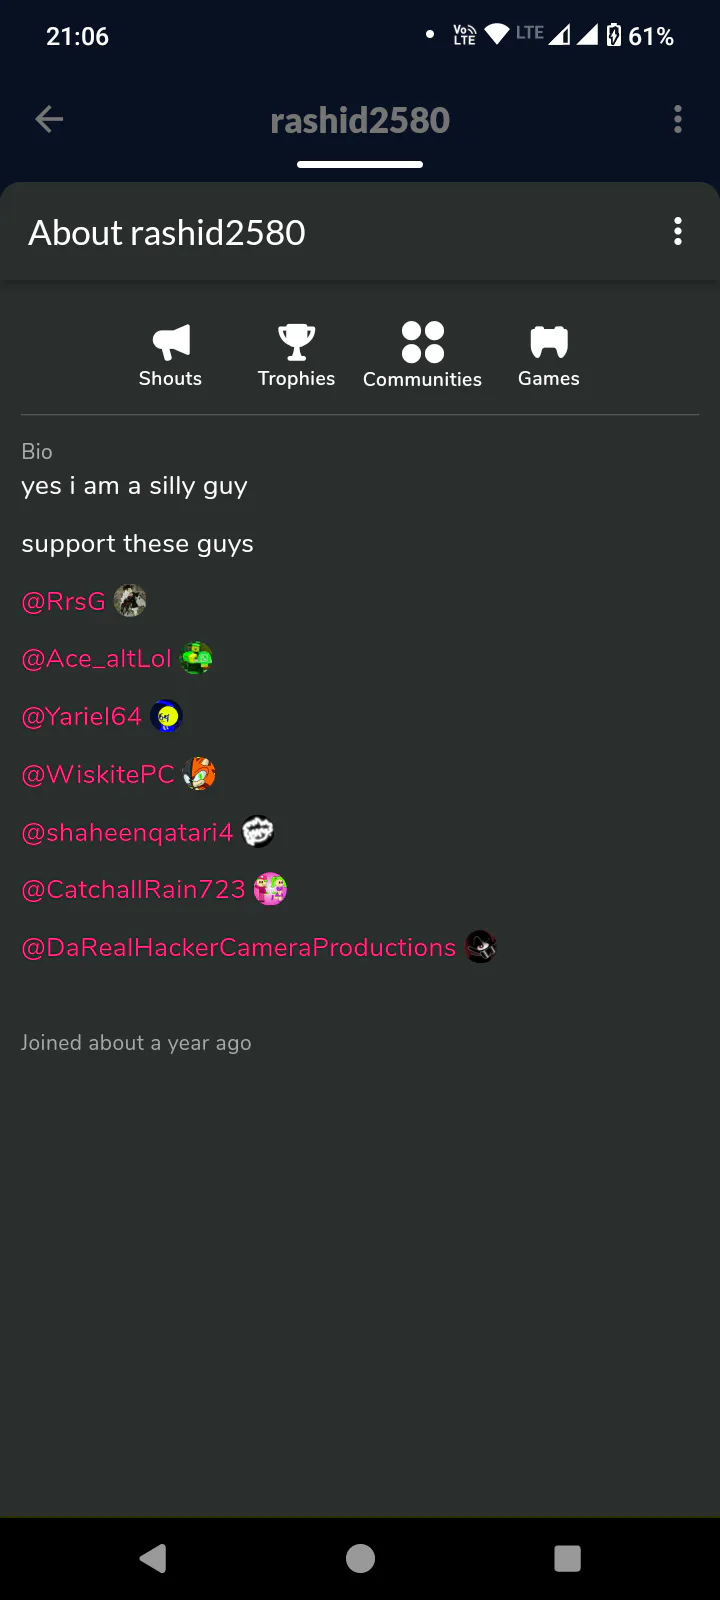720x1600 pixels.
Task: Tap the WiskitePC orange avatar
Action: (x=199, y=774)
